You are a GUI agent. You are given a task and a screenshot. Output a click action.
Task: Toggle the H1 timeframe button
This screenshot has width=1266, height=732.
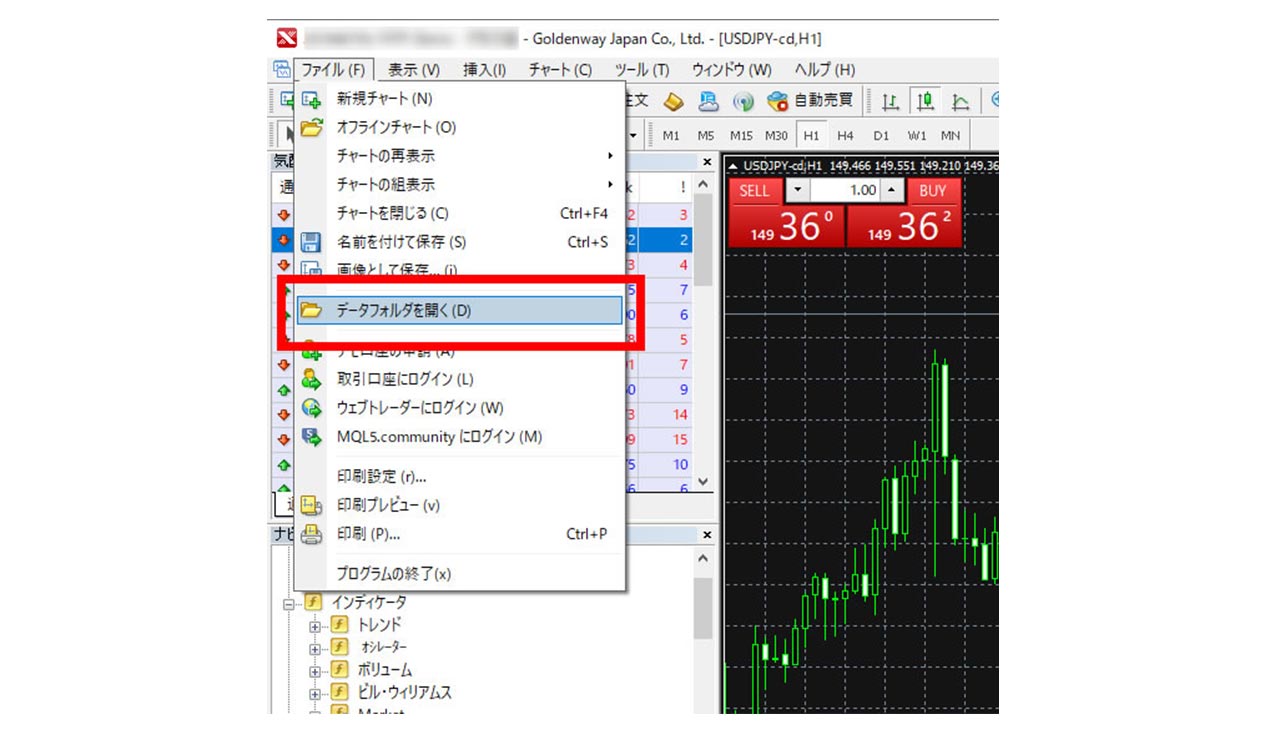810,135
